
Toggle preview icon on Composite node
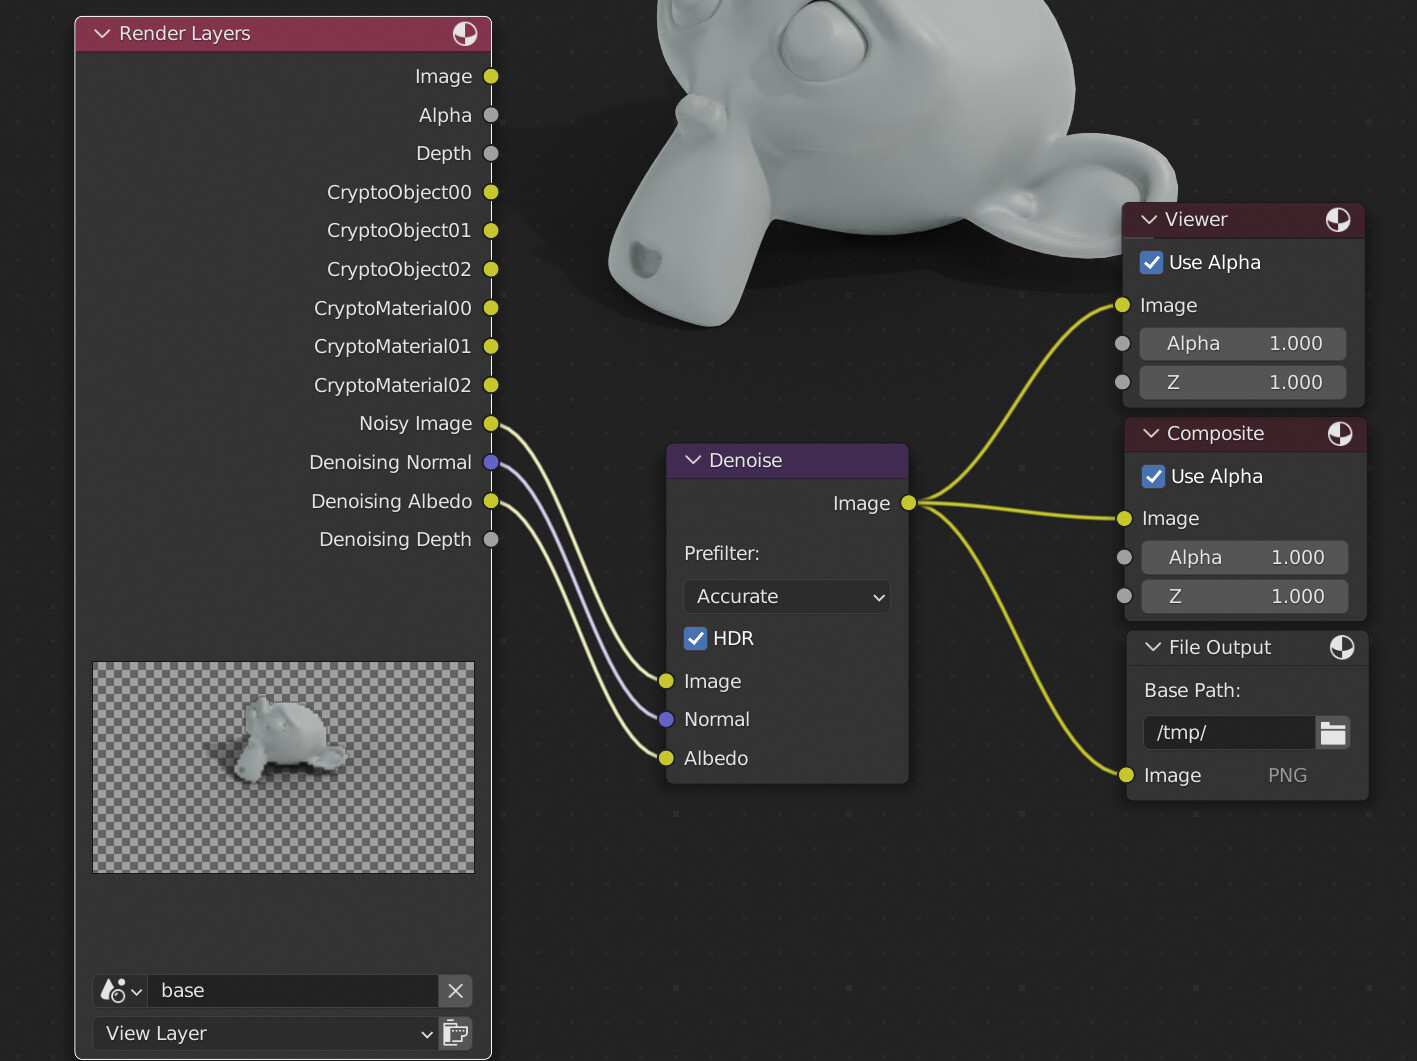pos(1340,434)
